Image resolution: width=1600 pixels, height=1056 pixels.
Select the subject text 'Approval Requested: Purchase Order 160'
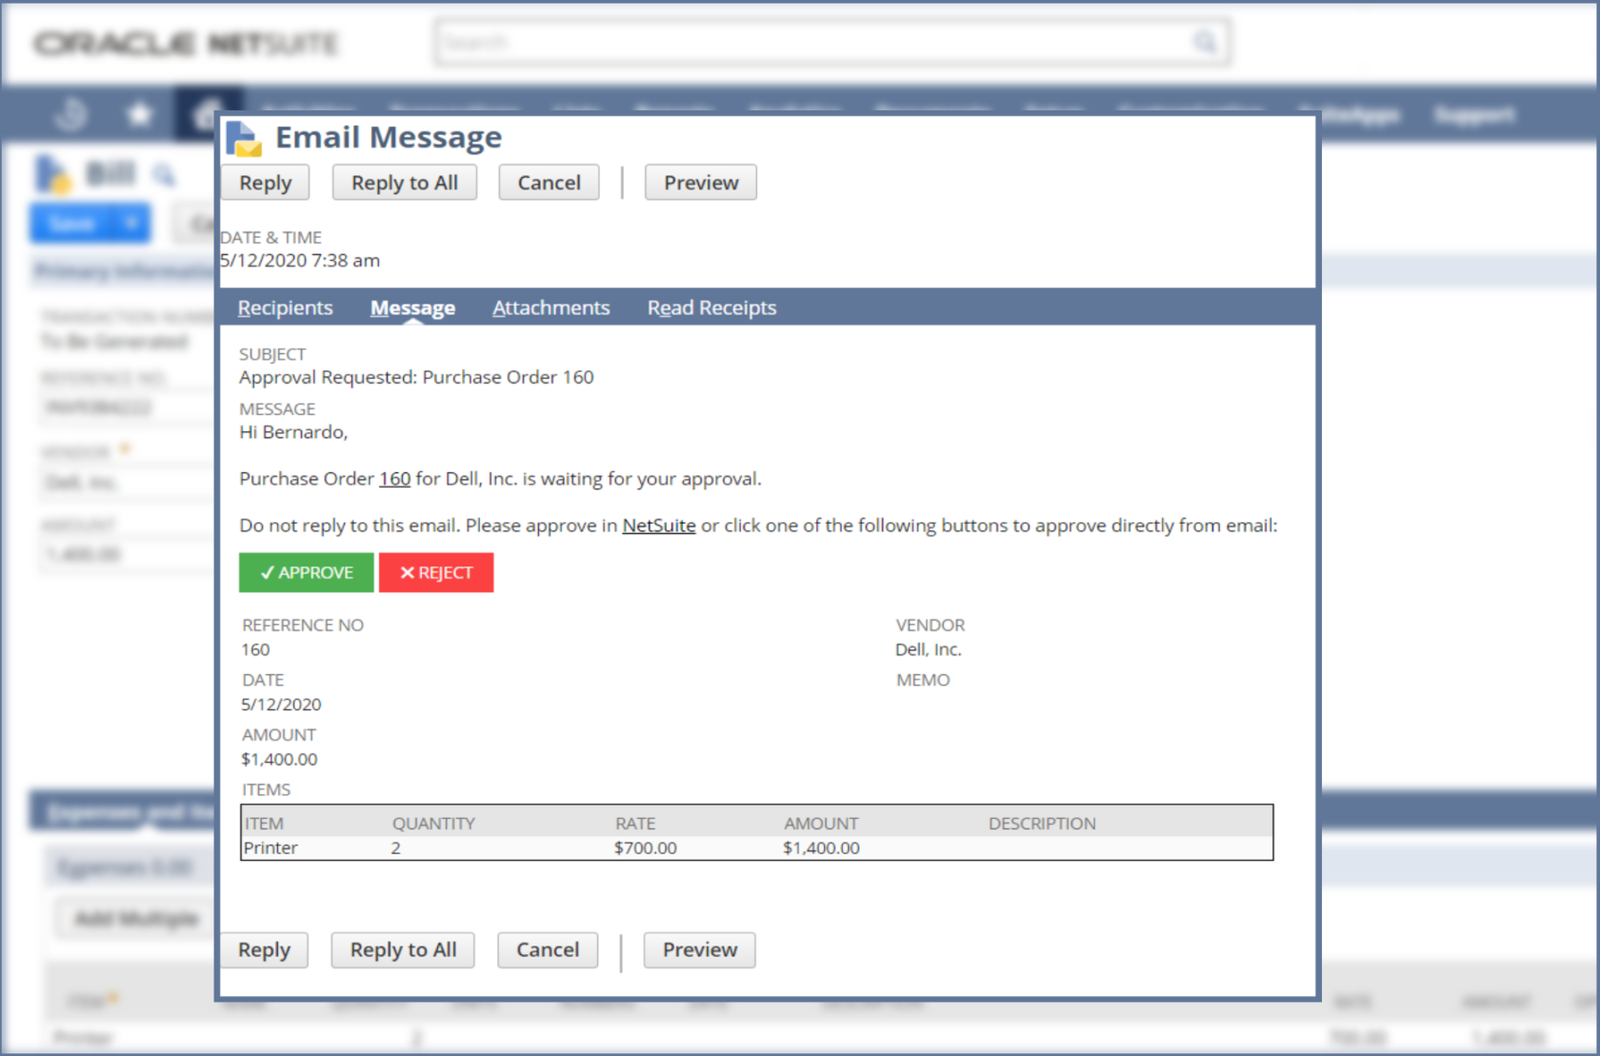click(x=416, y=377)
